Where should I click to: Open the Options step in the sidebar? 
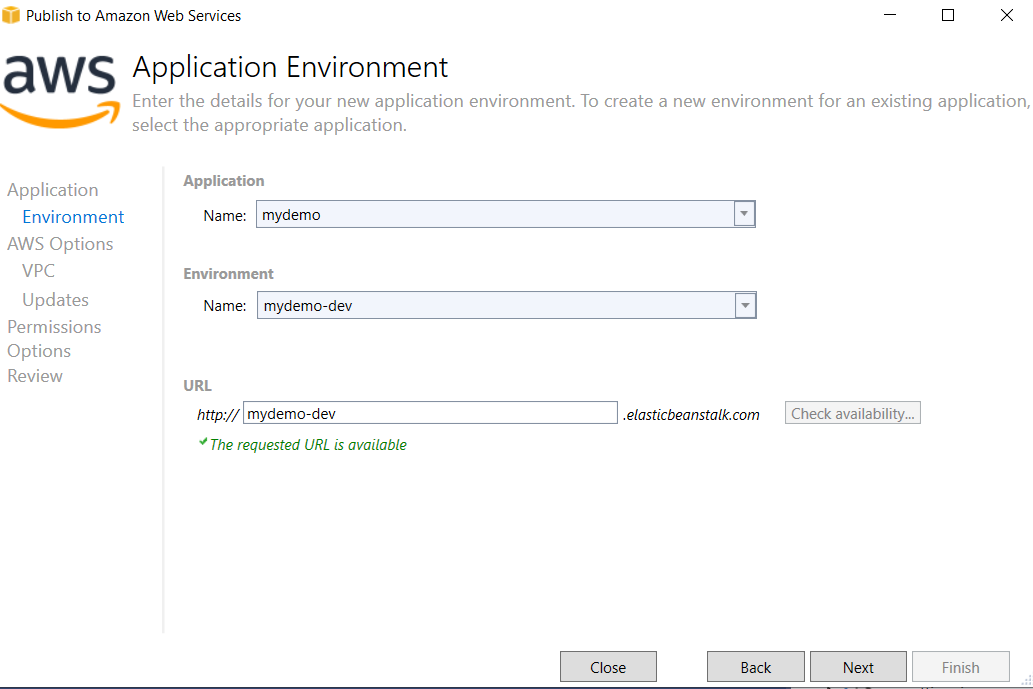(39, 351)
